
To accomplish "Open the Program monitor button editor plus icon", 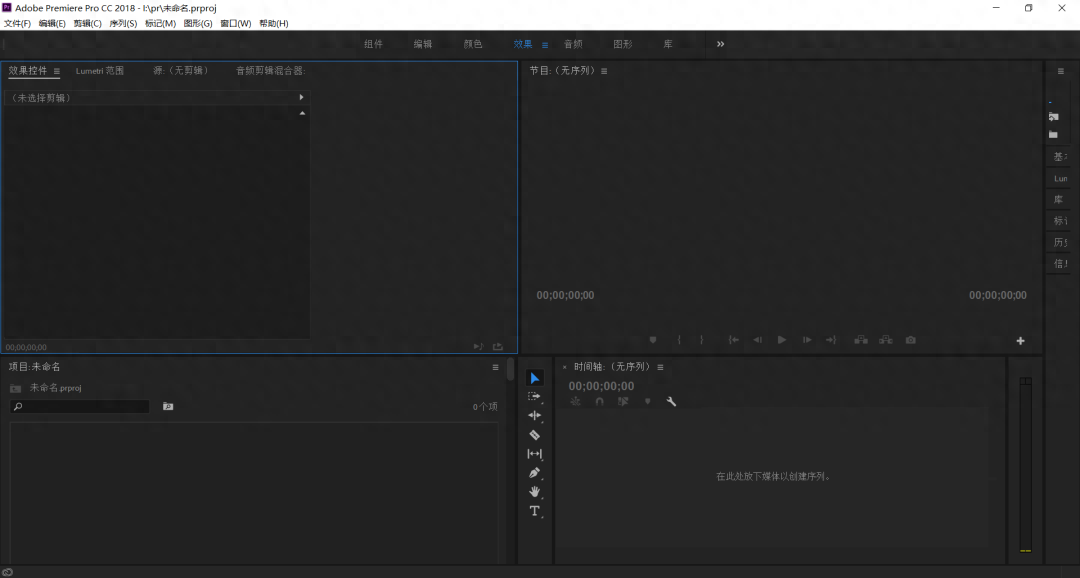I will pos(1021,341).
